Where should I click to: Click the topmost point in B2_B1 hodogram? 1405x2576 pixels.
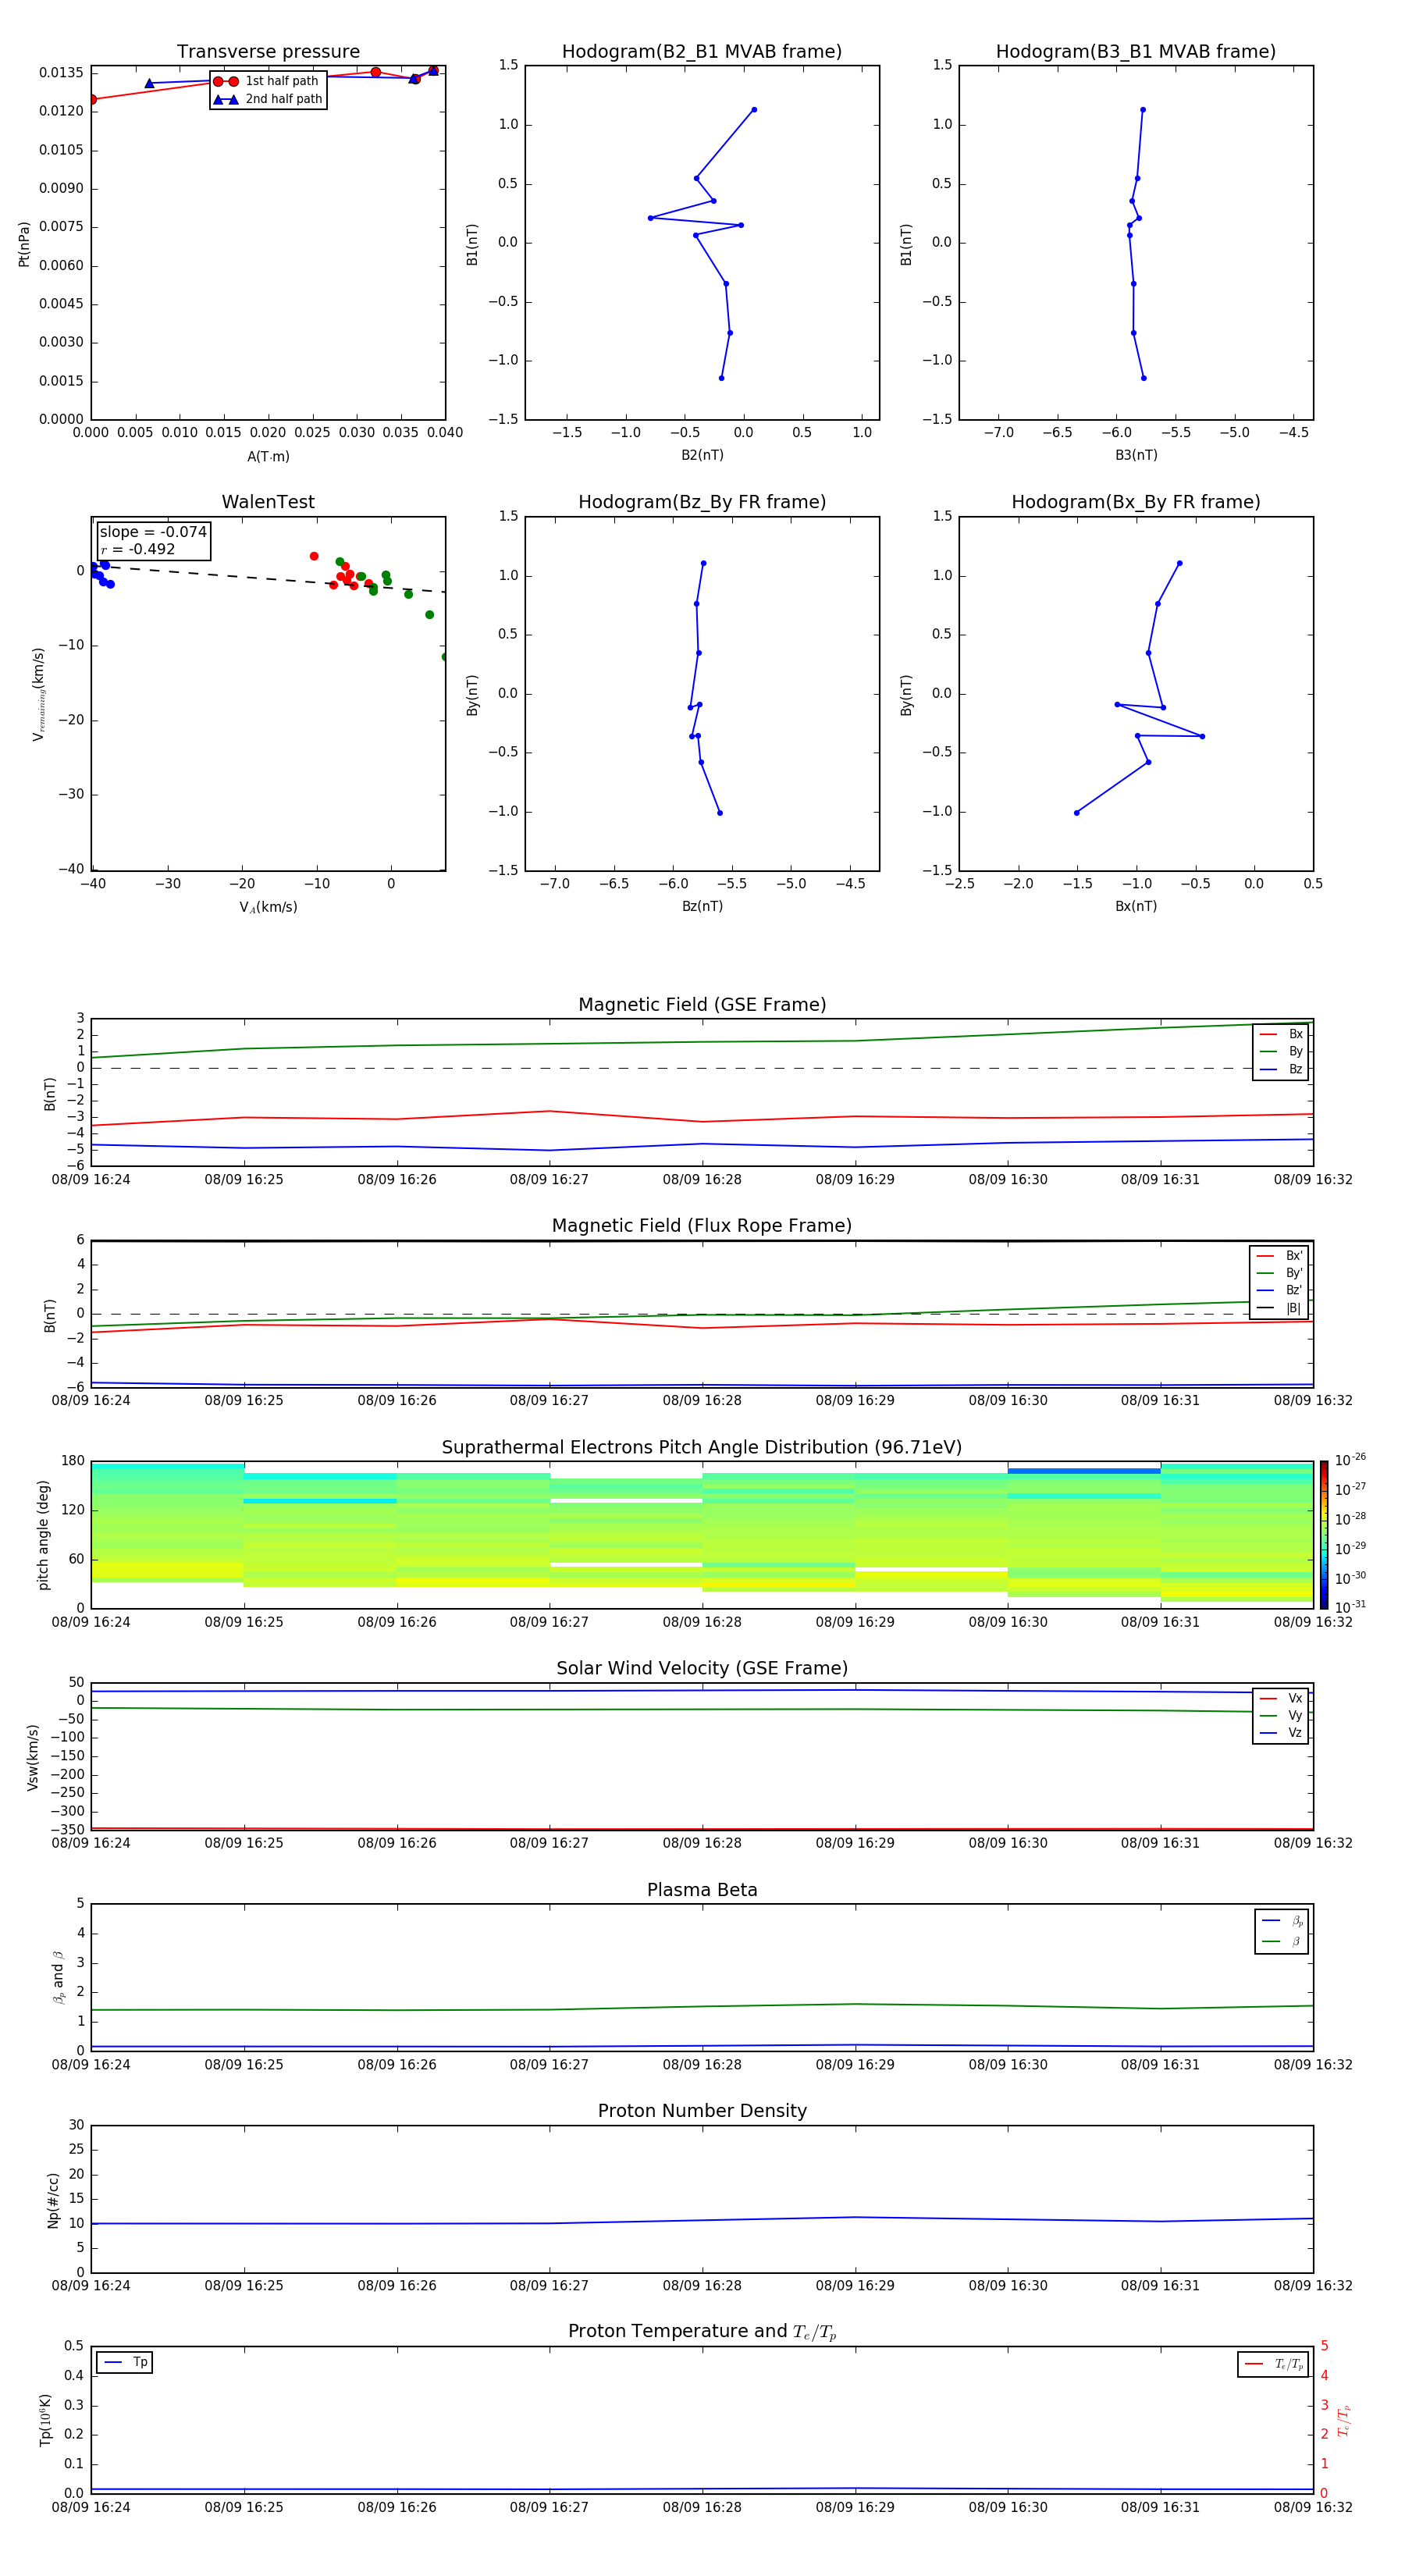tap(754, 110)
